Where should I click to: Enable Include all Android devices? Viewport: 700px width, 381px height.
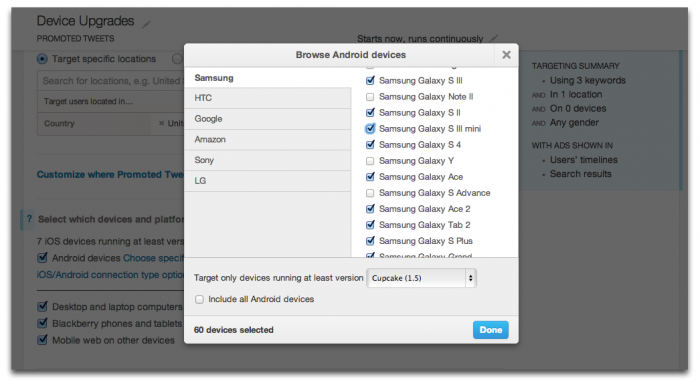199,299
